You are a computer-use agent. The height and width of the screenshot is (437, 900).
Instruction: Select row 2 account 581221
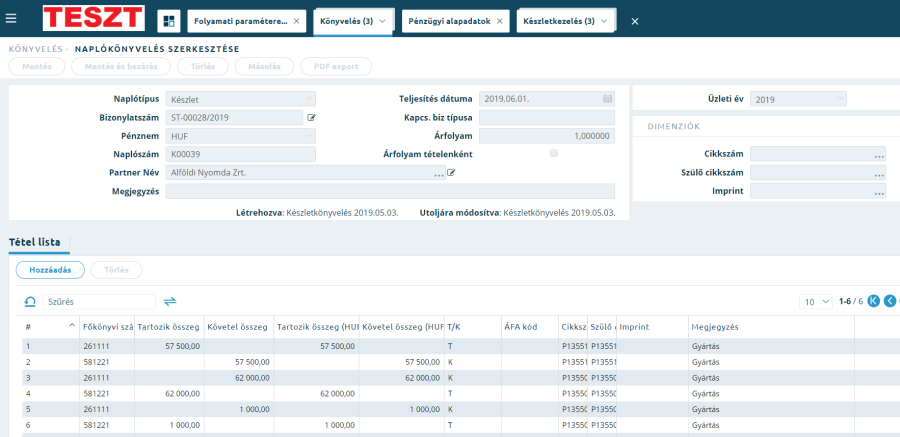tap(94, 362)
